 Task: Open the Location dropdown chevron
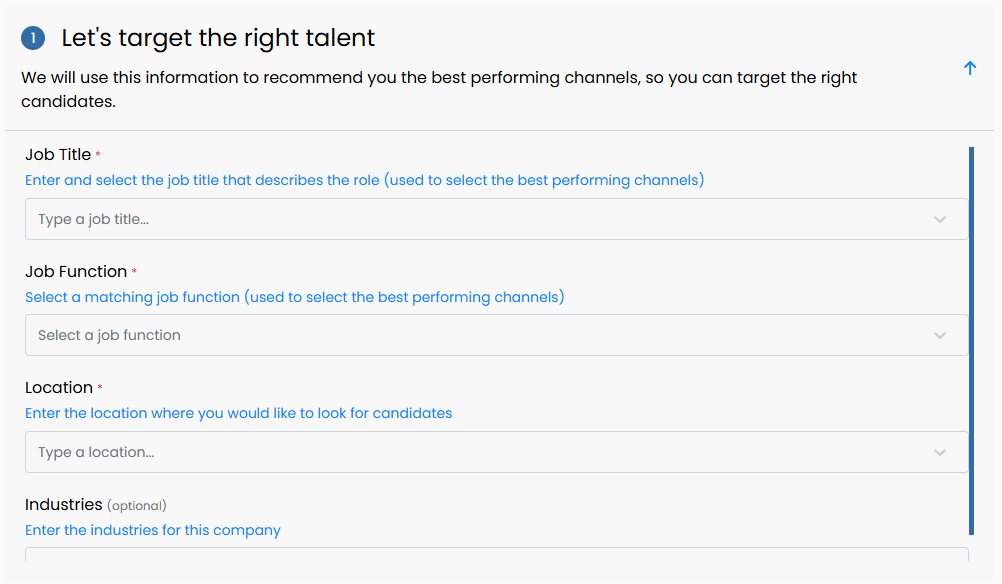(x=939, y=452)
